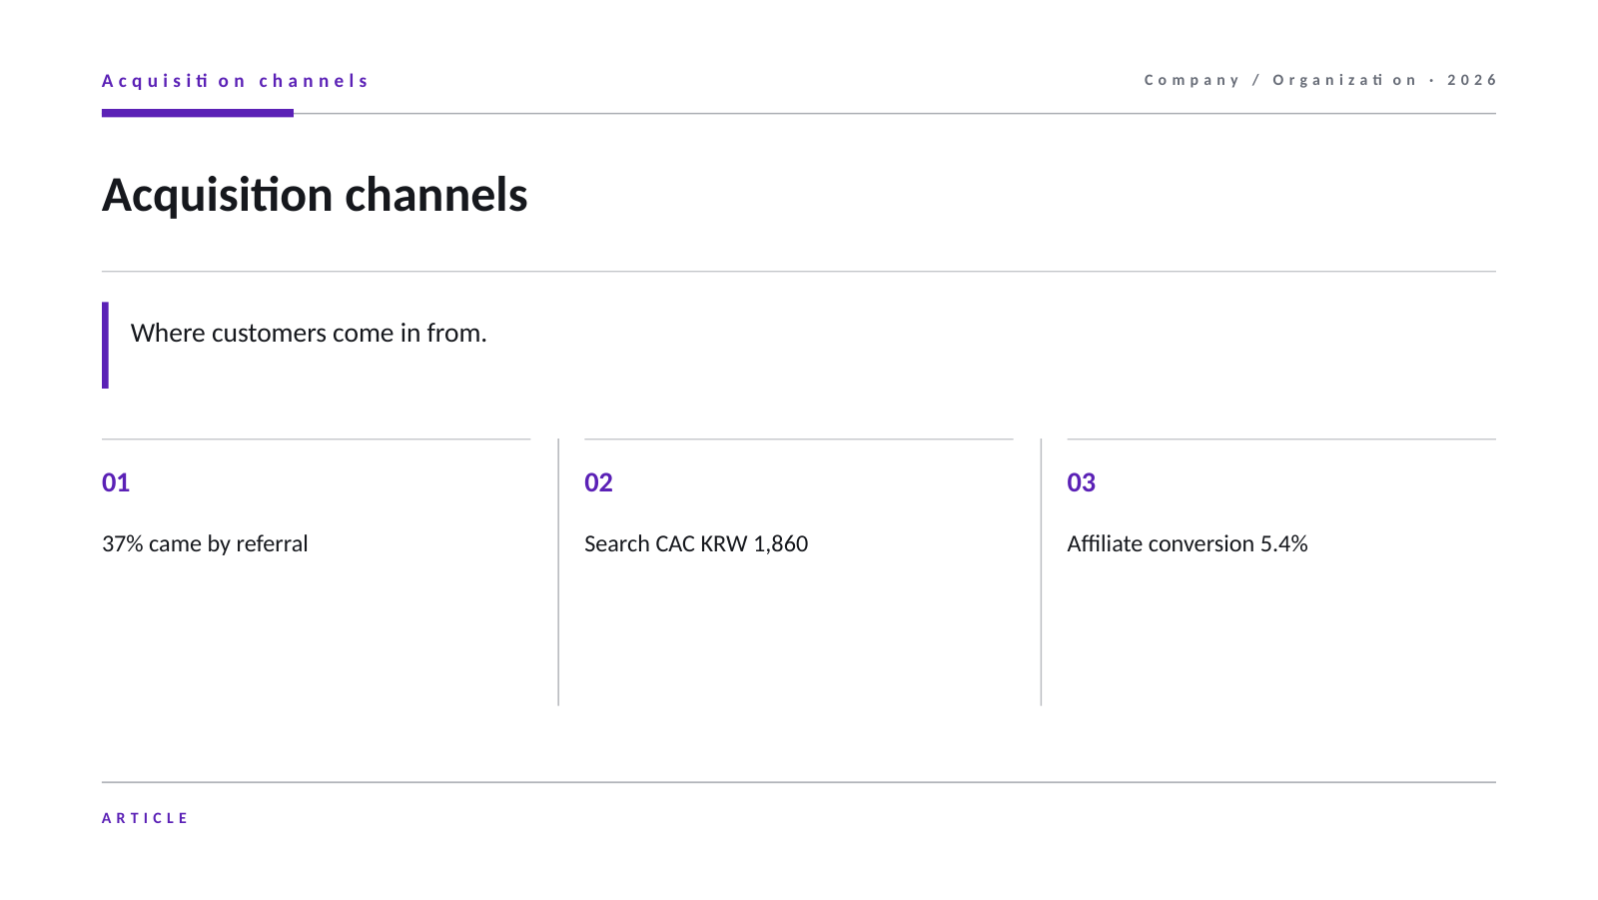This screenshot has height=900, width=1598.
Task: Select the '37% came by referral' text
Action: [205, 544]
